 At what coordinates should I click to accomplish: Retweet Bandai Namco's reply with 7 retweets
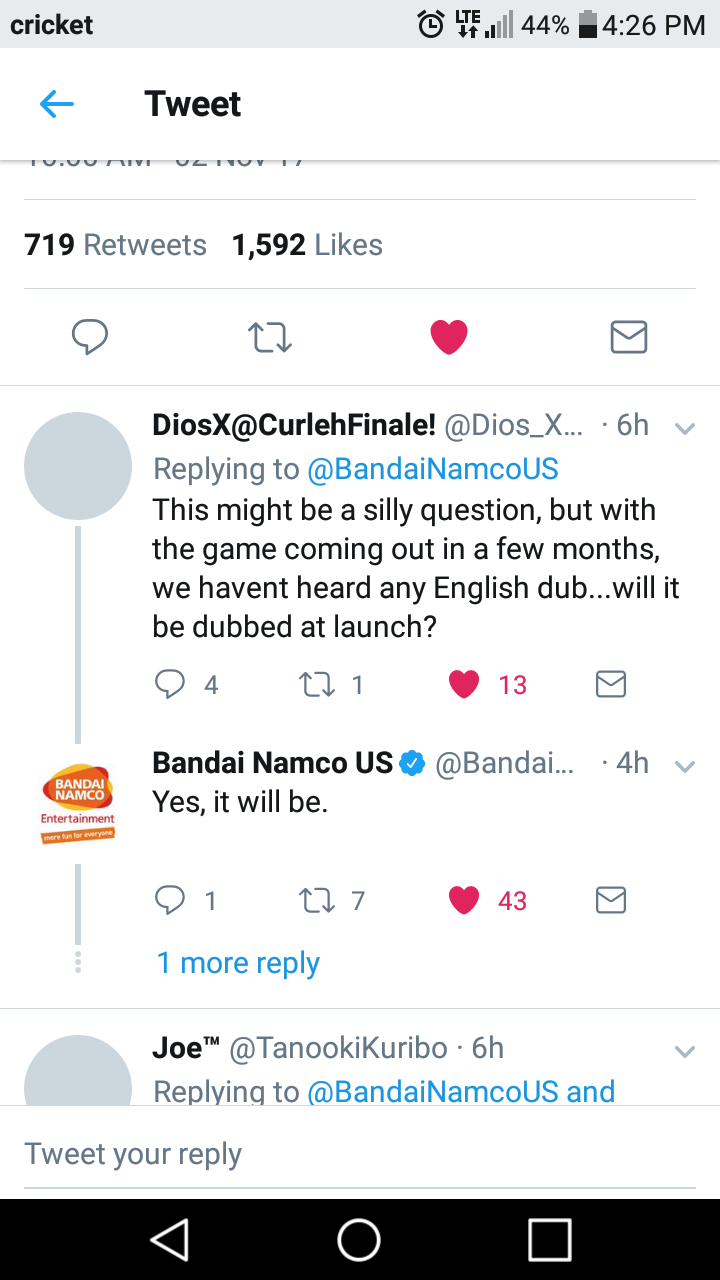click(318, 901)
